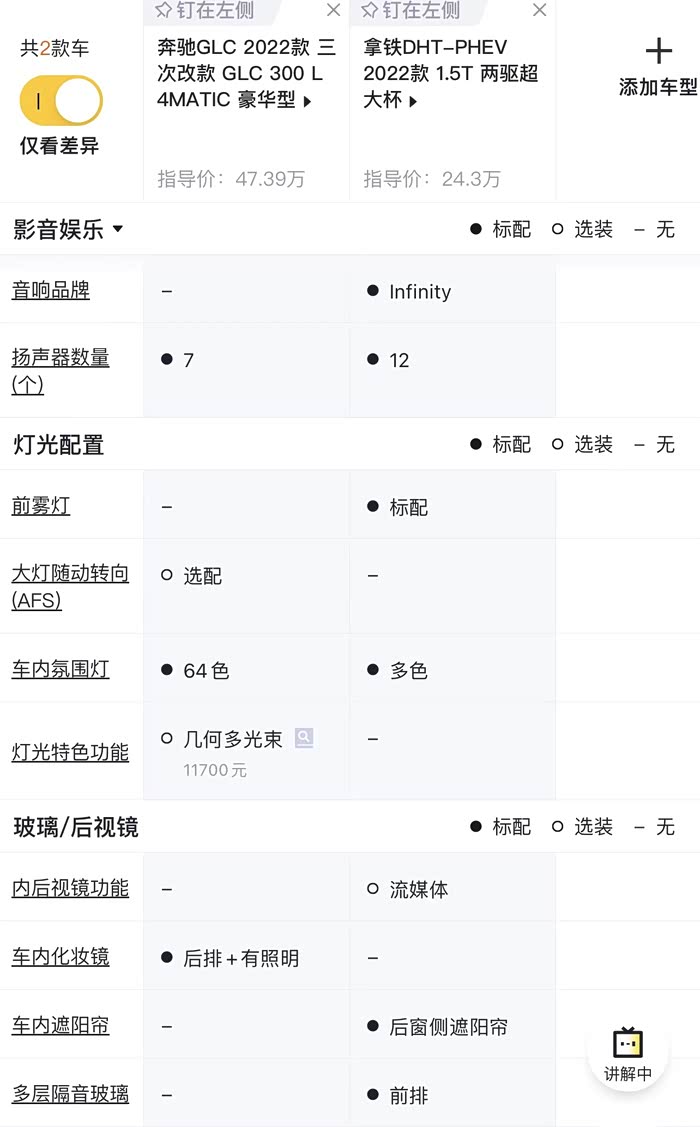
Task: Click magnifier icon beside 几何多光束
Action: [x=304, y=739]
